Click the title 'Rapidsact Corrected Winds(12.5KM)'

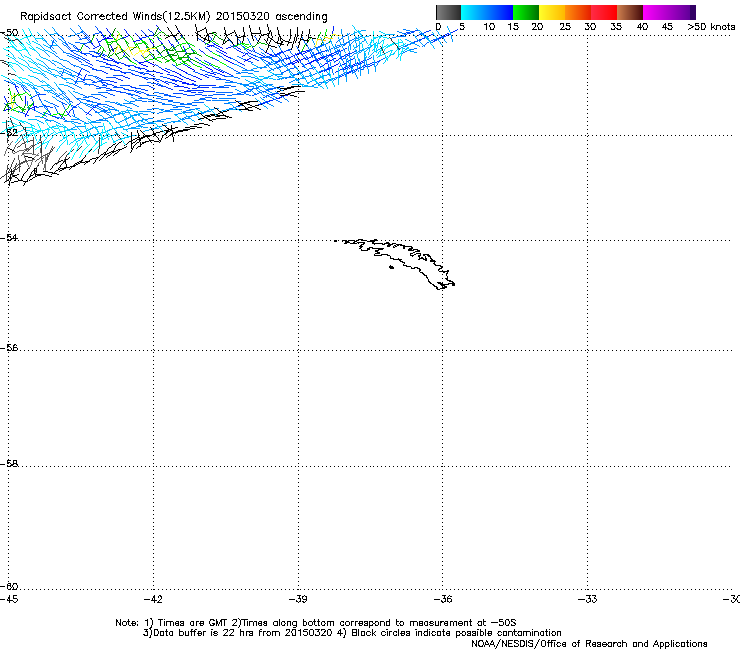[115, 17]
